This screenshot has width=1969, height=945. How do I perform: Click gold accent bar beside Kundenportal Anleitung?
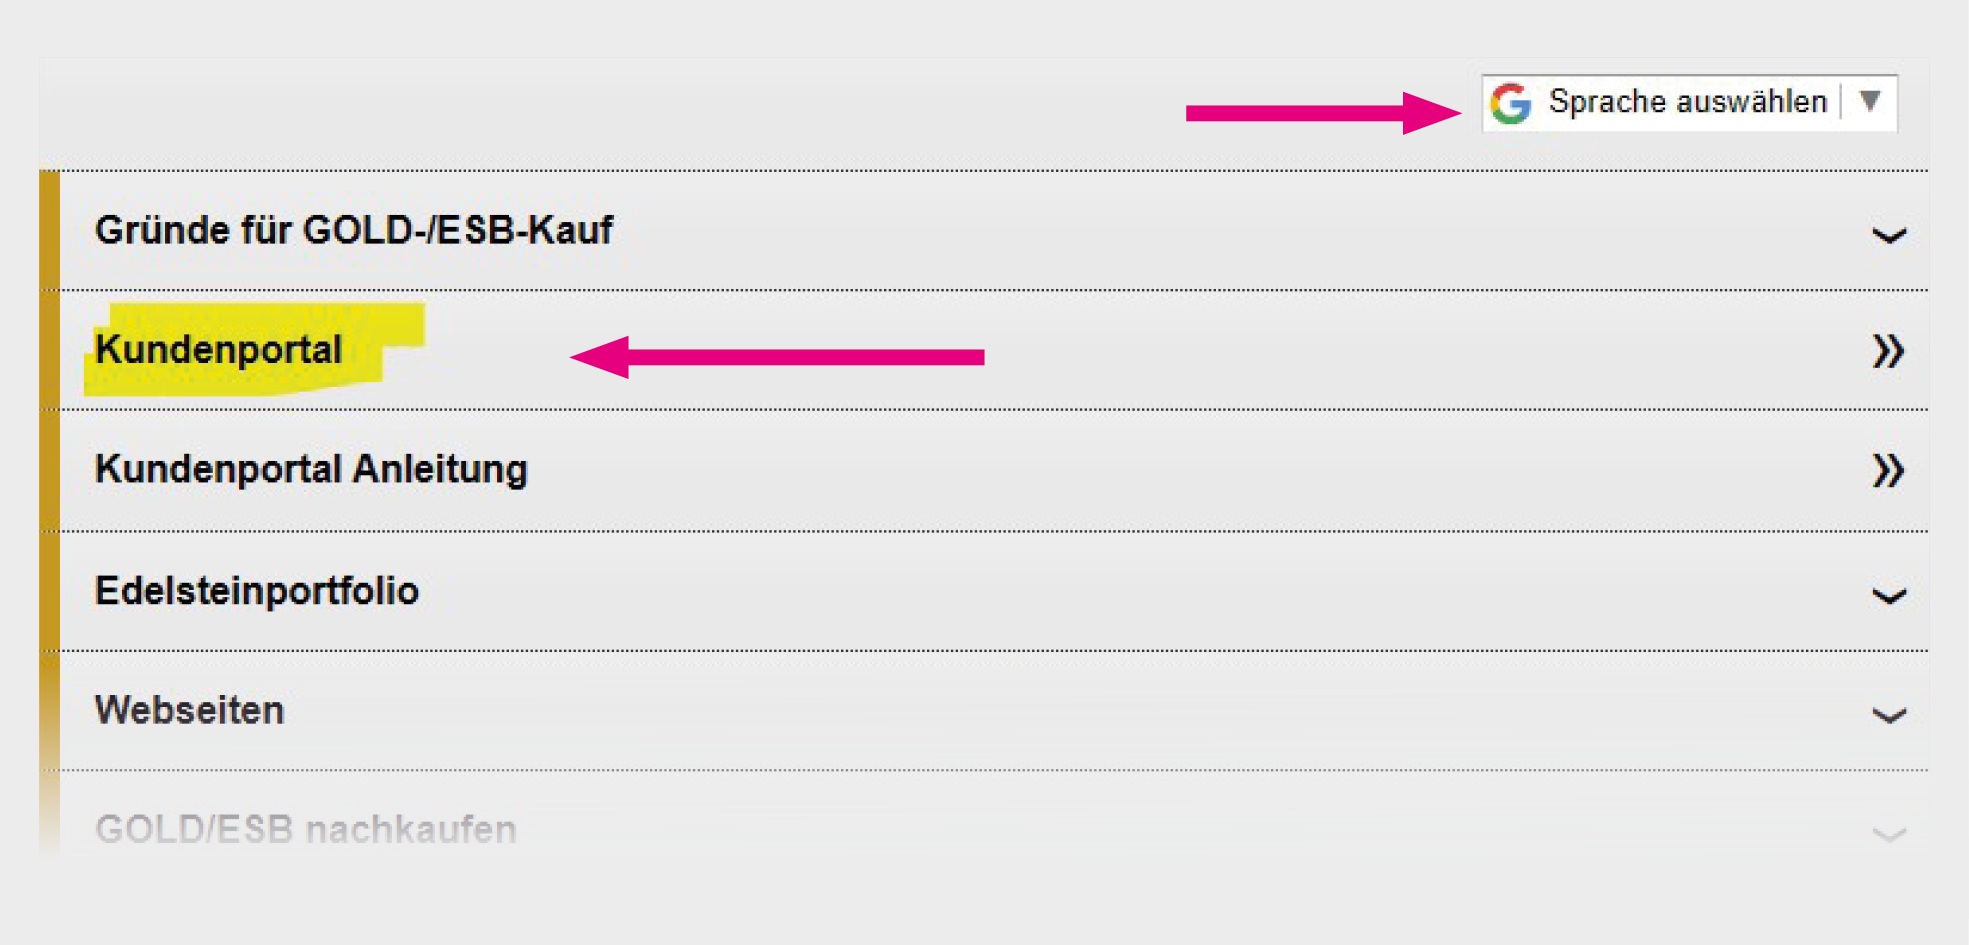[49, 470]
